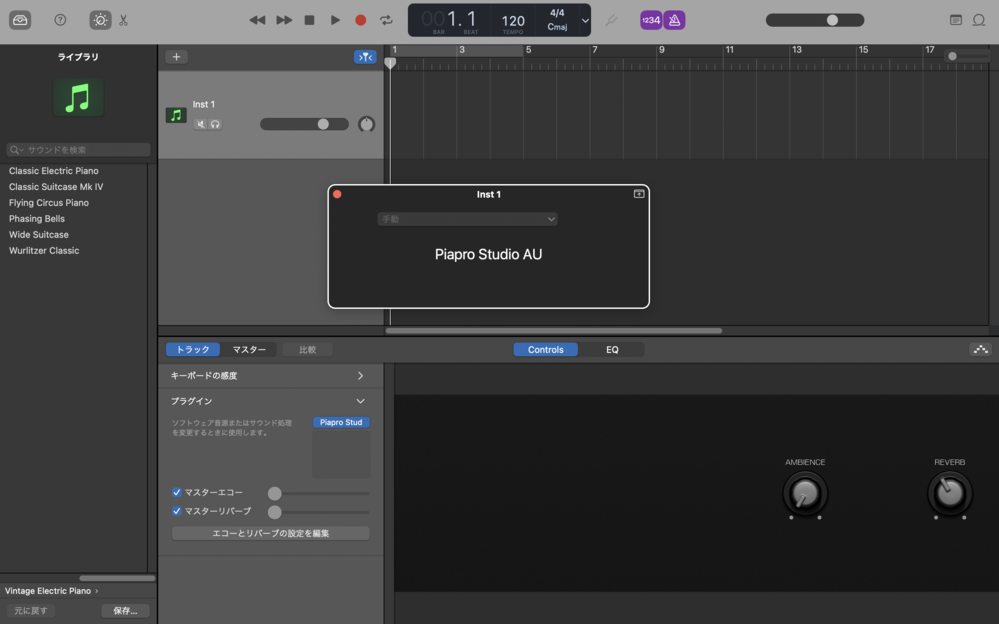Adjust the マスターリバーブ send slider
The width and height of the screenshot is (999, 624).
319,512
